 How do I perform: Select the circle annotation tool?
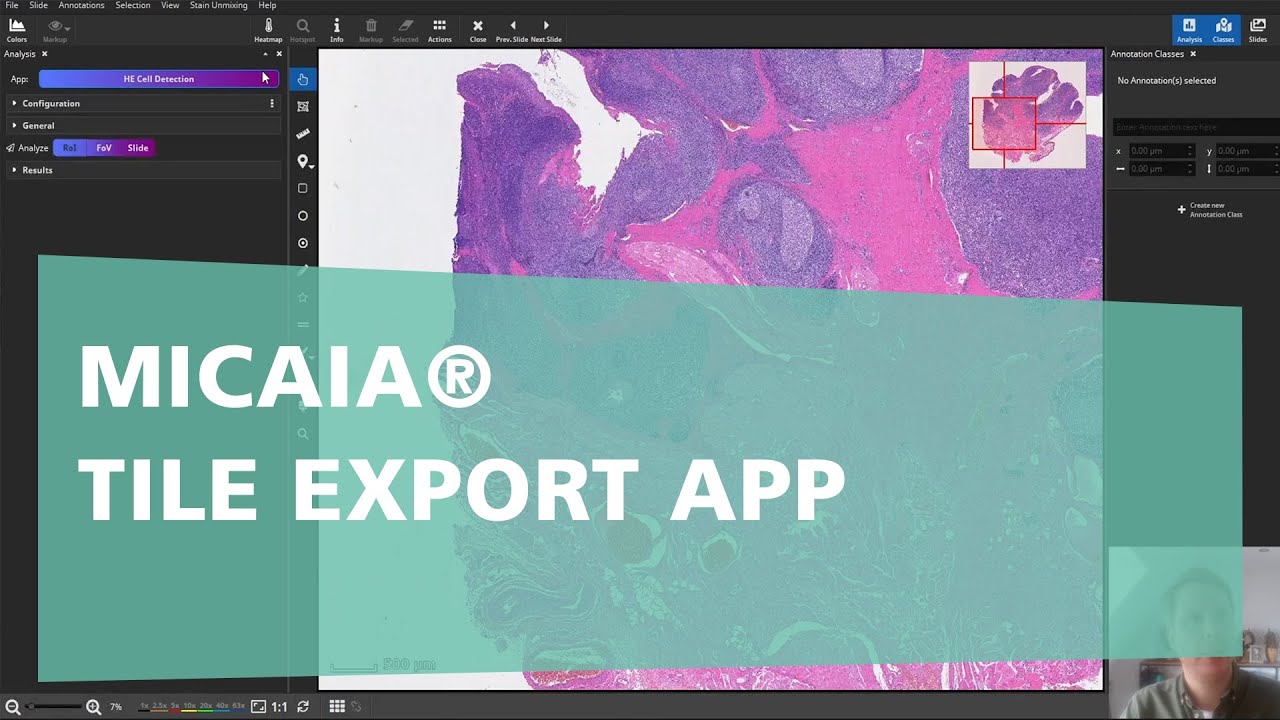click(x=303, y=215)
